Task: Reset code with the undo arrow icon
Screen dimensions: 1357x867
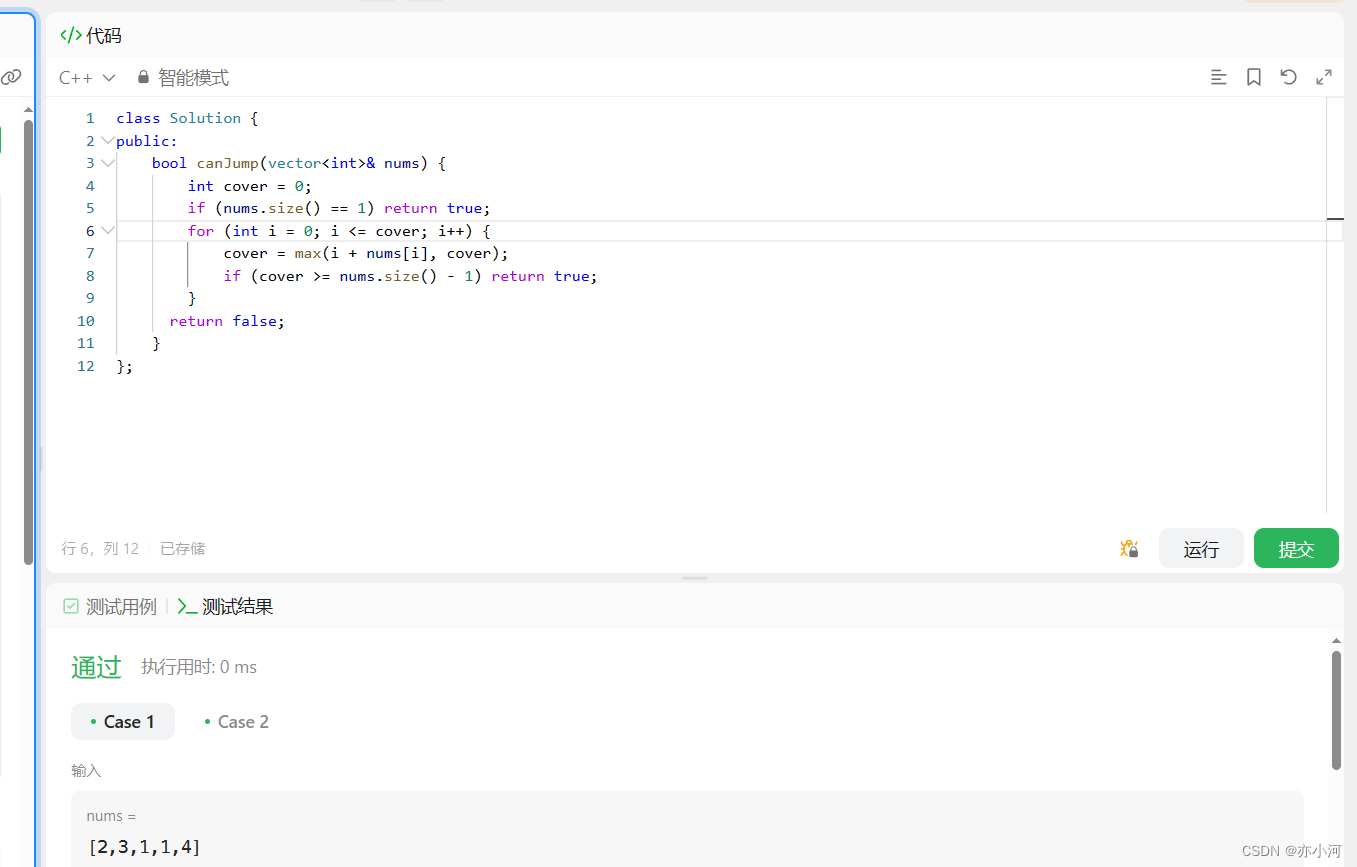Action: pos(1288,77)
